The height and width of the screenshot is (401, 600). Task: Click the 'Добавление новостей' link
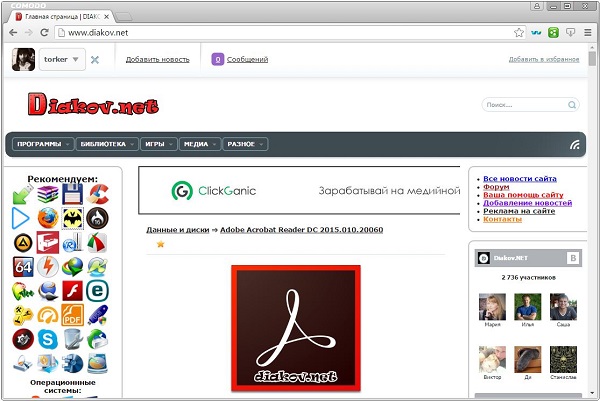click(527, 203)
